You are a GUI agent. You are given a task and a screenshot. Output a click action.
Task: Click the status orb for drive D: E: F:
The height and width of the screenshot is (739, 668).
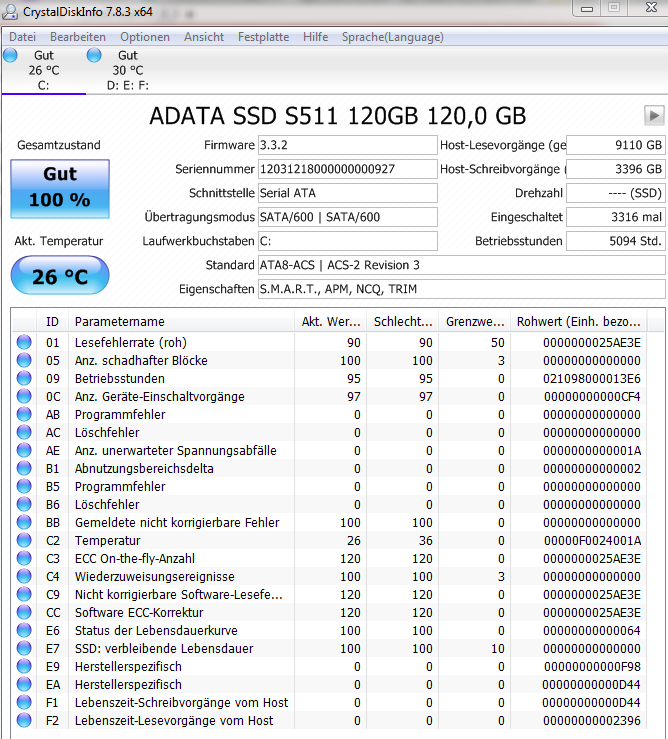click(94, 55)
